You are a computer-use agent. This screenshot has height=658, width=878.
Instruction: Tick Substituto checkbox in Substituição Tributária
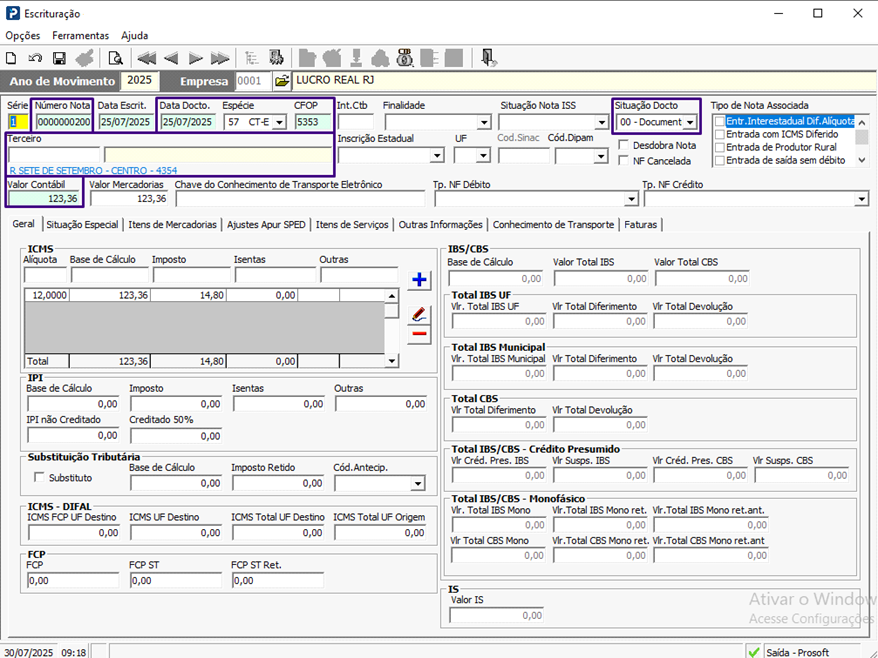[39, 478]
